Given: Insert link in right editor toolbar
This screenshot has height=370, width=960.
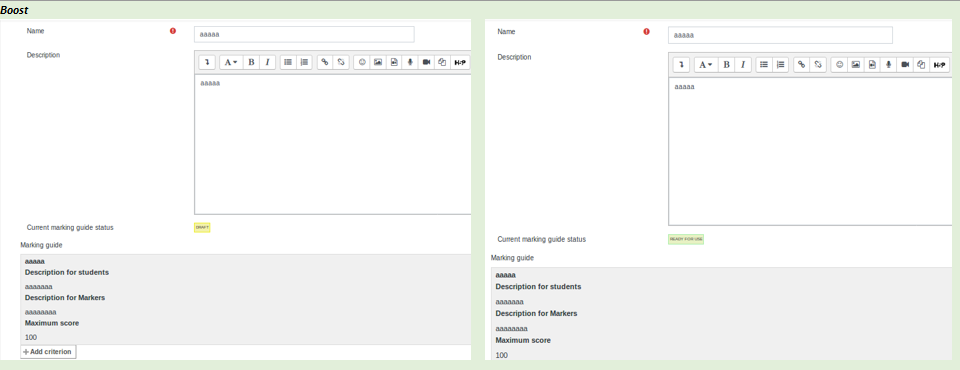Looking at the screenshot, I should point(801,64).
